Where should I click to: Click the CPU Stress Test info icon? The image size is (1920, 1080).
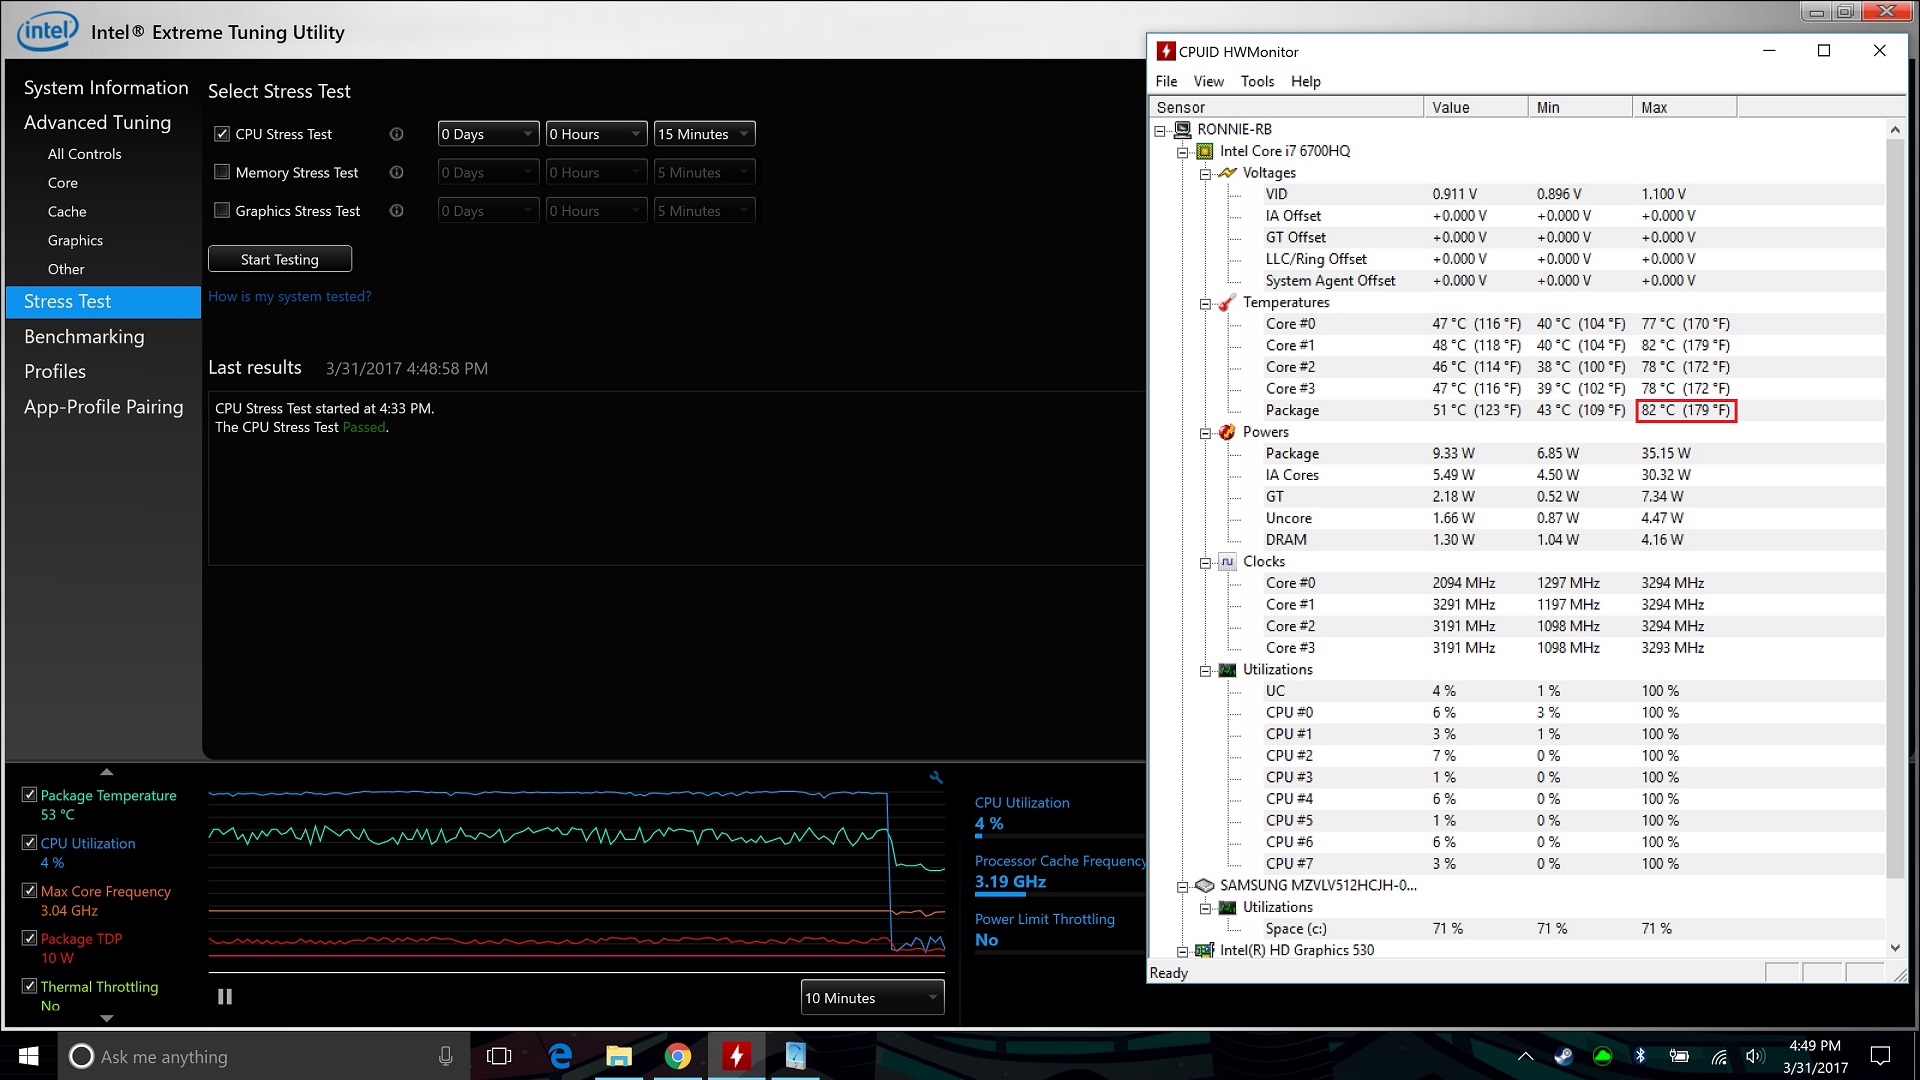pos(396,134)
